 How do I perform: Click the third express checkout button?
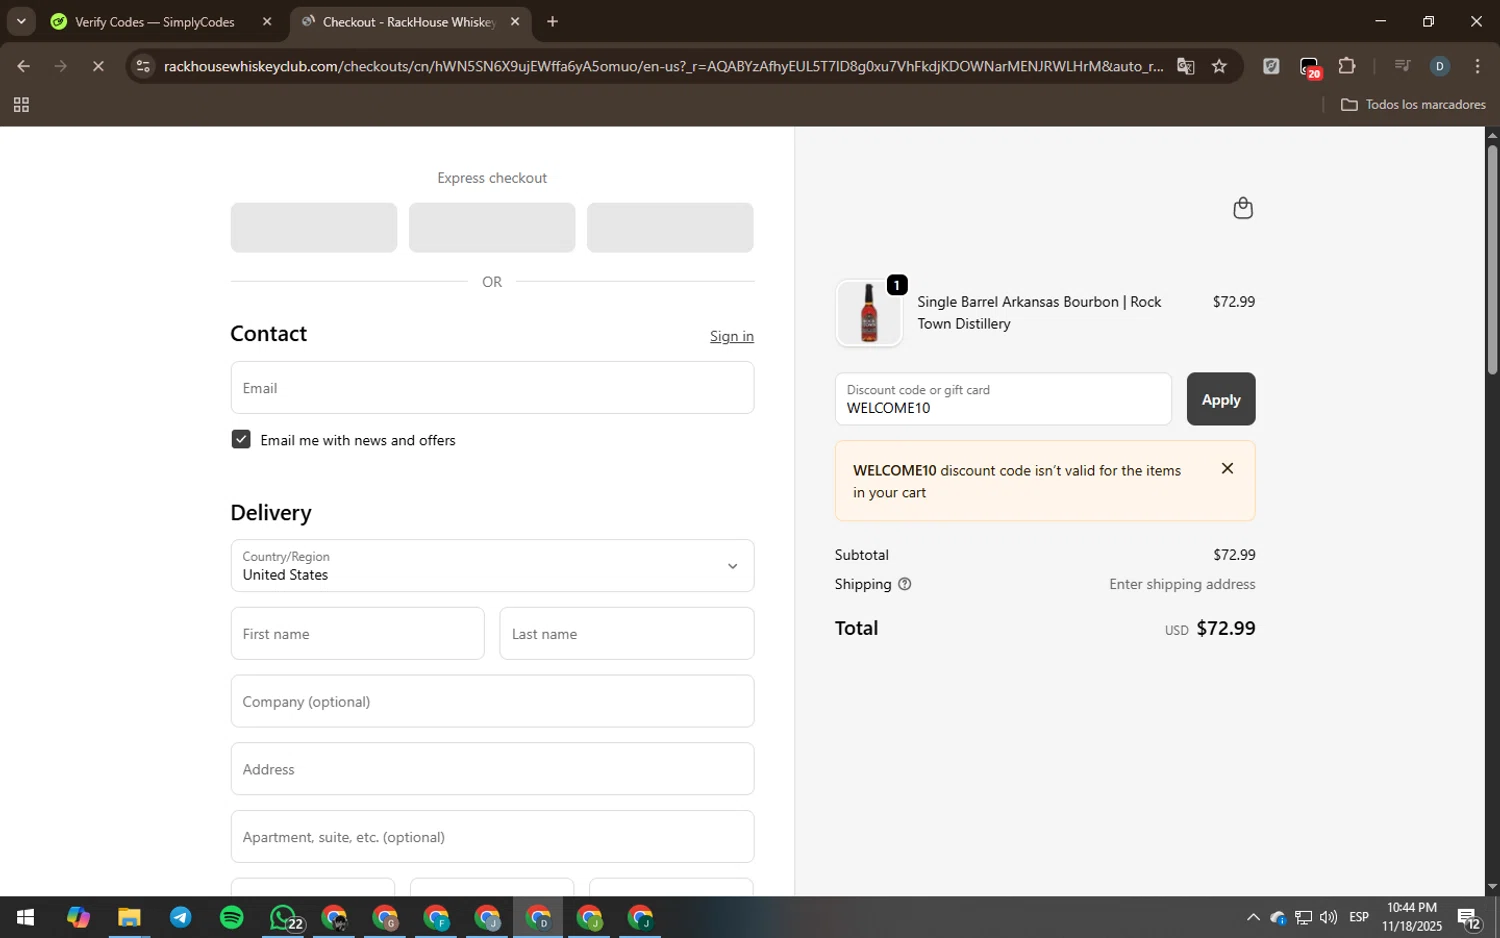670,228
